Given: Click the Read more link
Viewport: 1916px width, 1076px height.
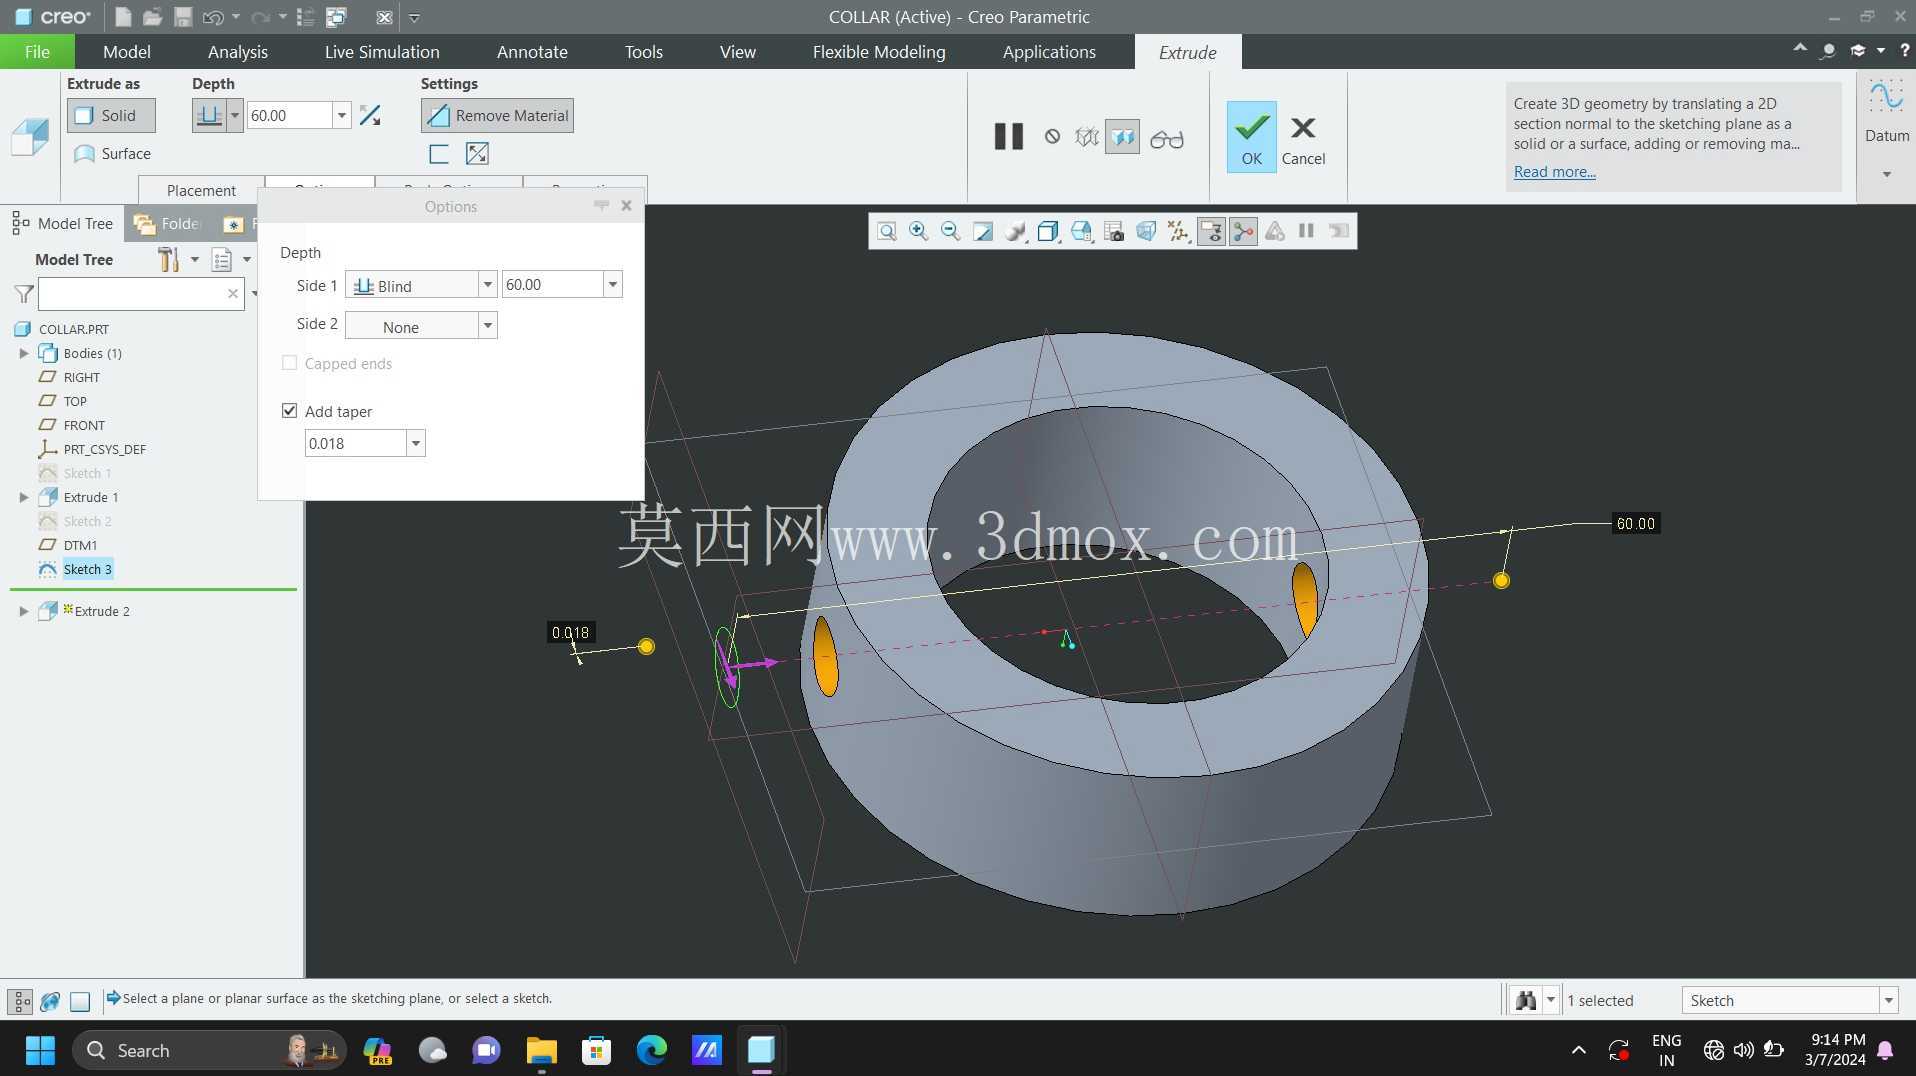Looking at the screenshot, I should pos(1554,172).
